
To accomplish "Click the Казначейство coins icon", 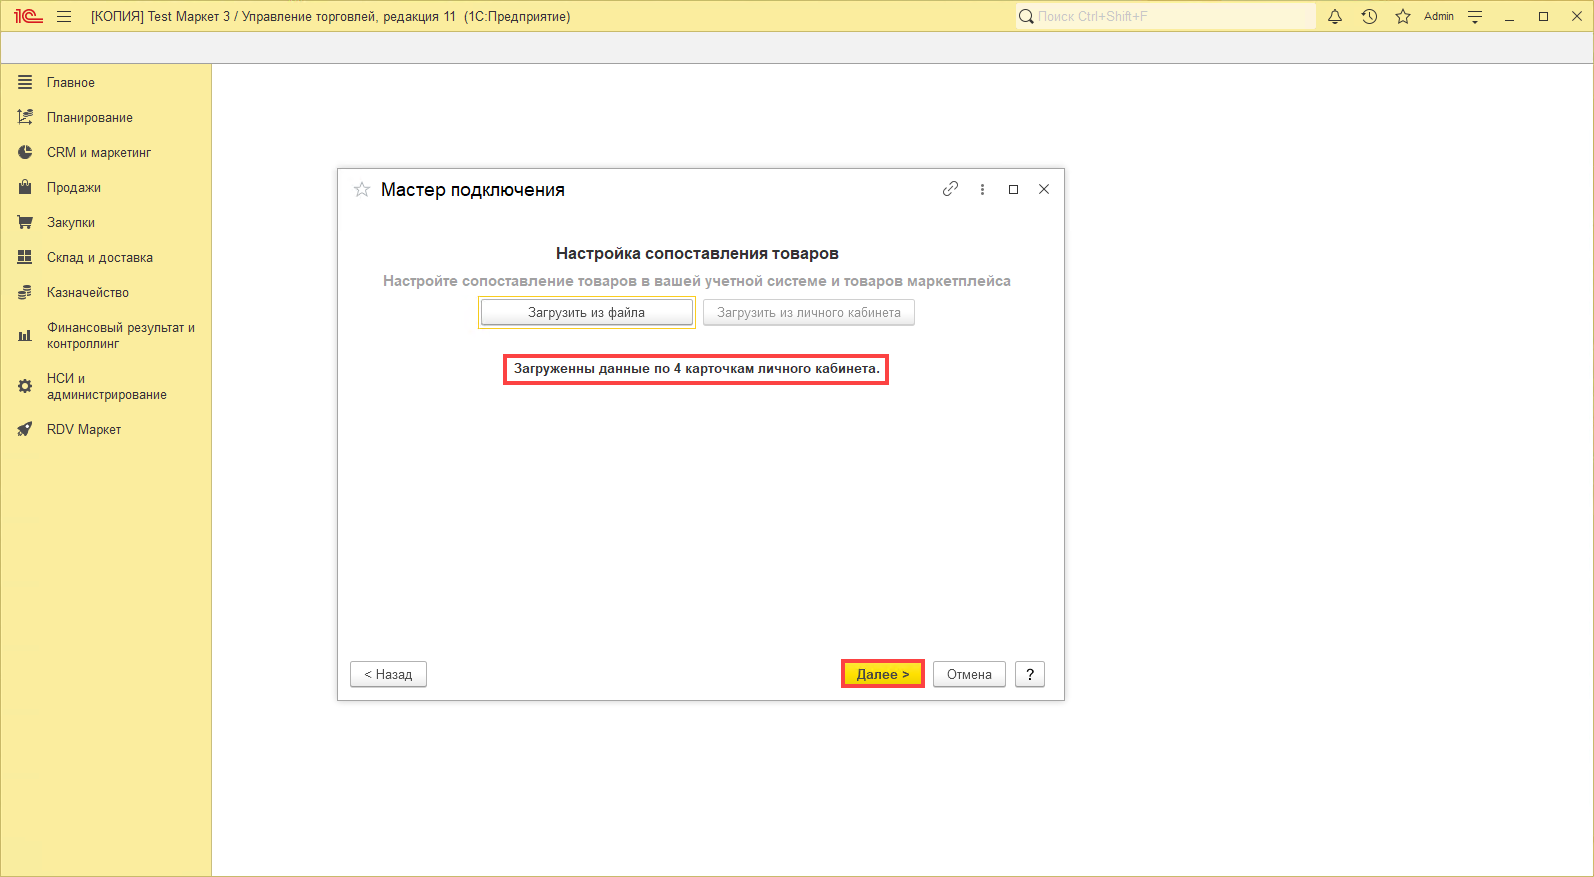I will [25, 292].
